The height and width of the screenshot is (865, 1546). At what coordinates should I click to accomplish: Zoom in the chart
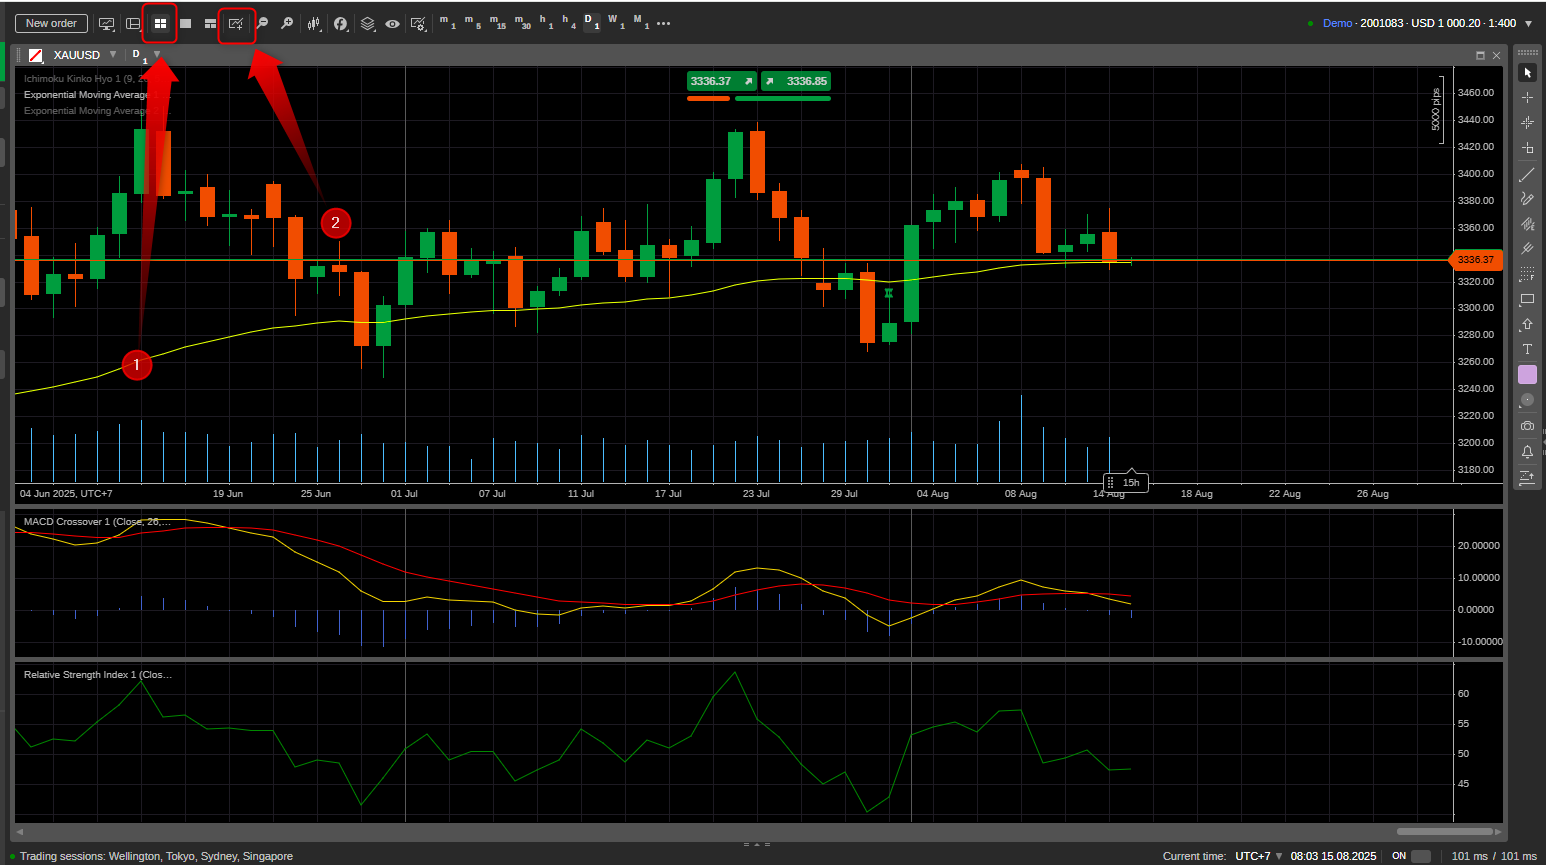point(287,23)
